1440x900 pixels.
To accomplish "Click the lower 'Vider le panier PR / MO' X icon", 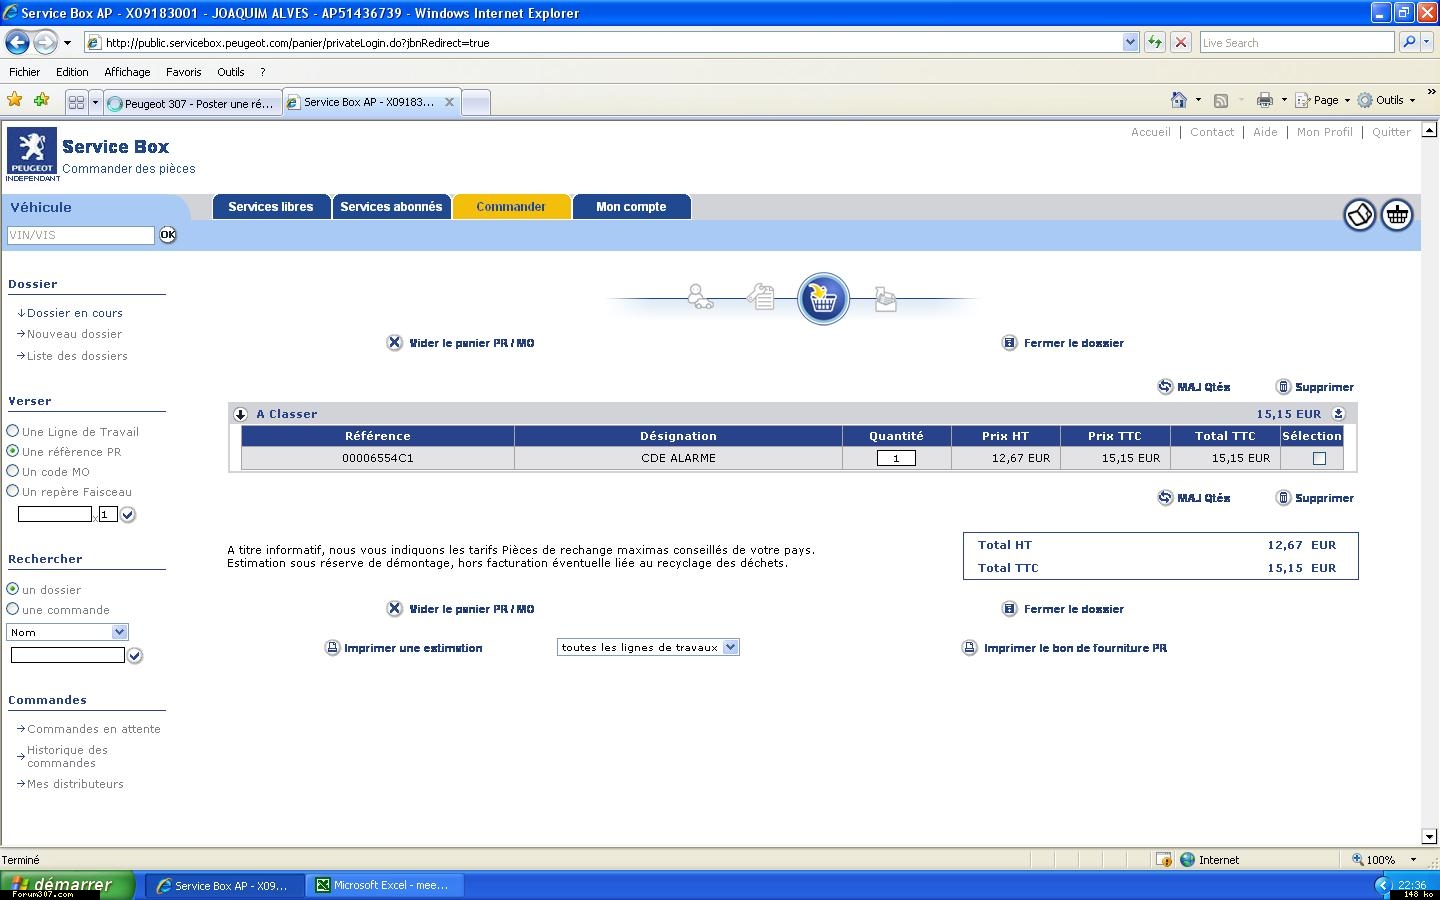I will point(394,609).
